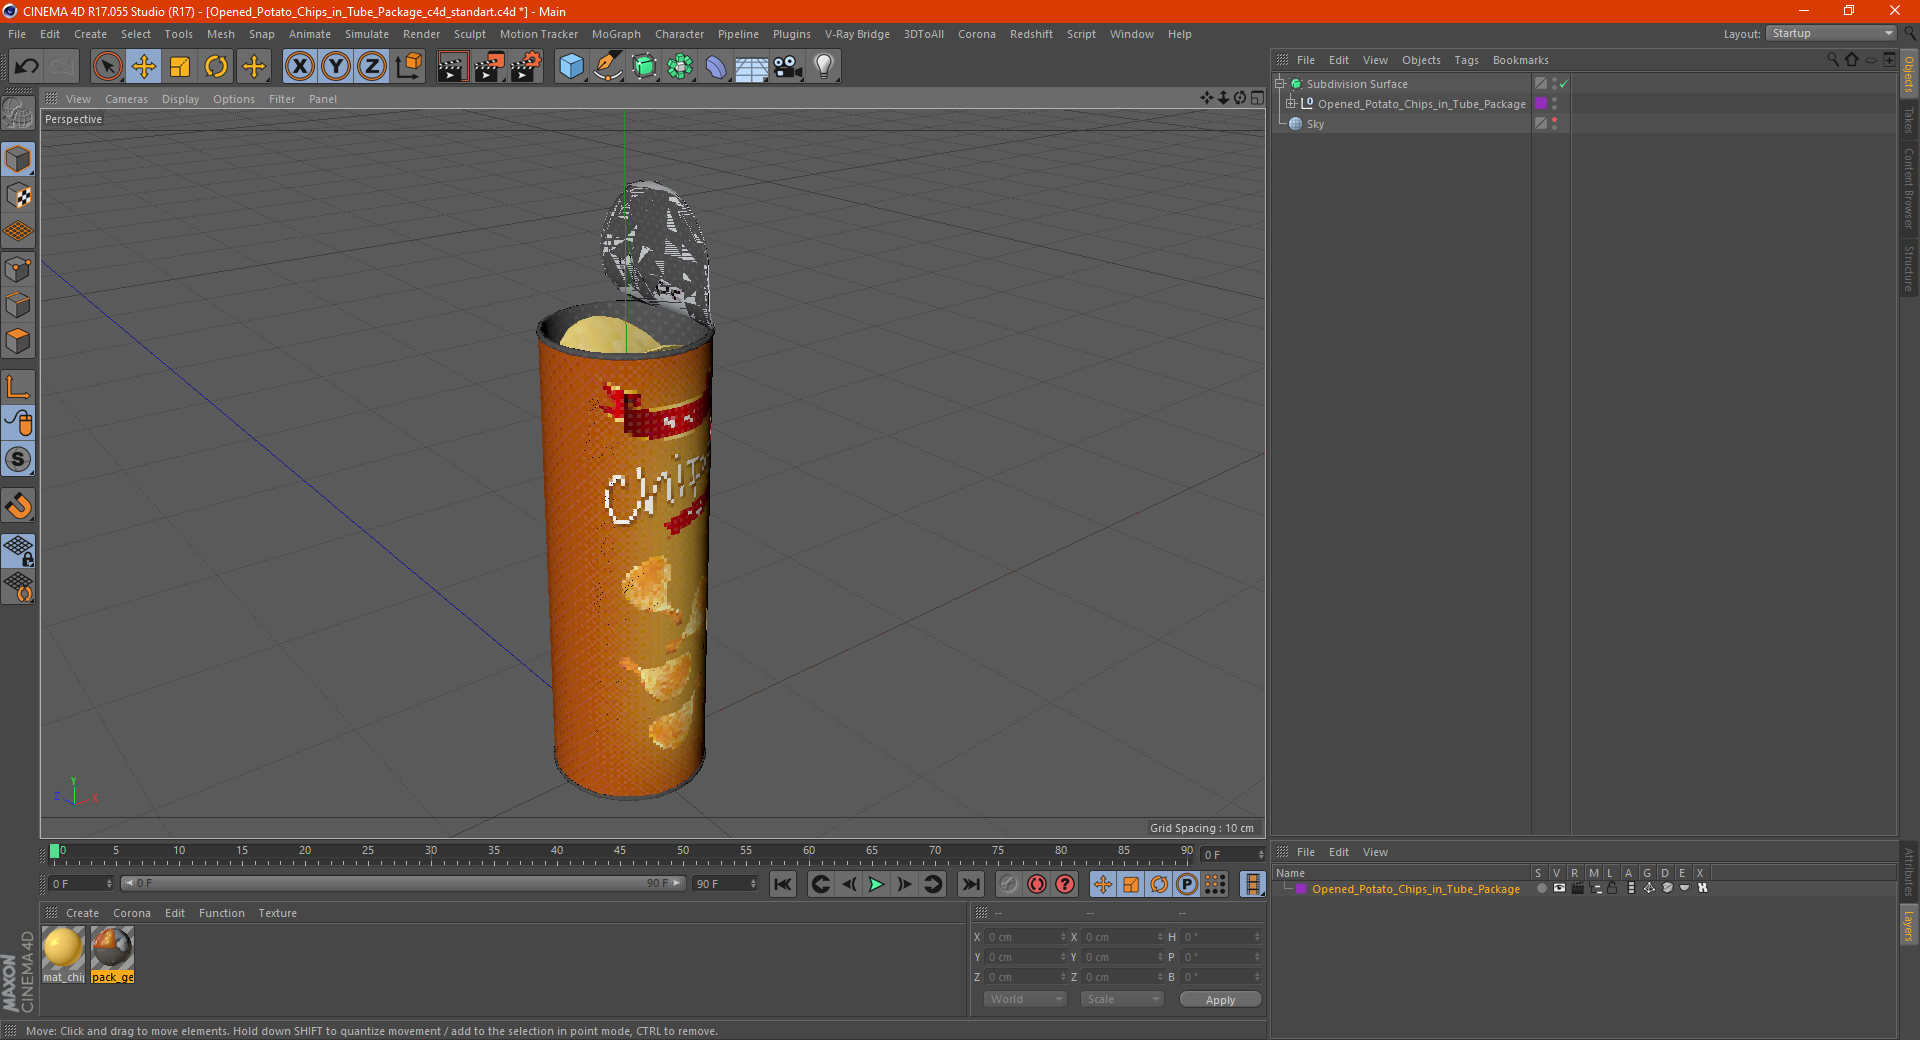Open the Simulate menu
Viewport: 1920px width, 1040px height.
pos(367,34)
